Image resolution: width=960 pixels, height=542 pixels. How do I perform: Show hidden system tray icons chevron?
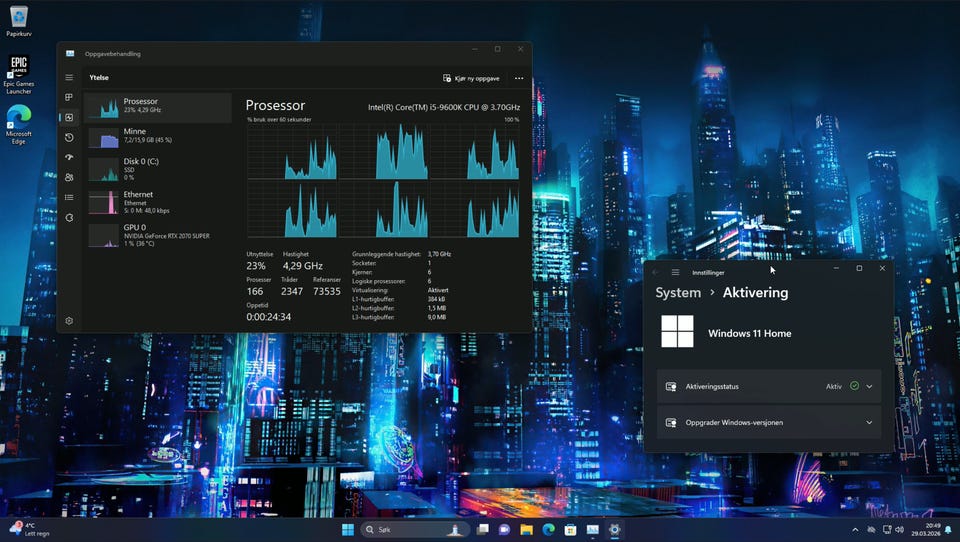click(x=855, y=530)
